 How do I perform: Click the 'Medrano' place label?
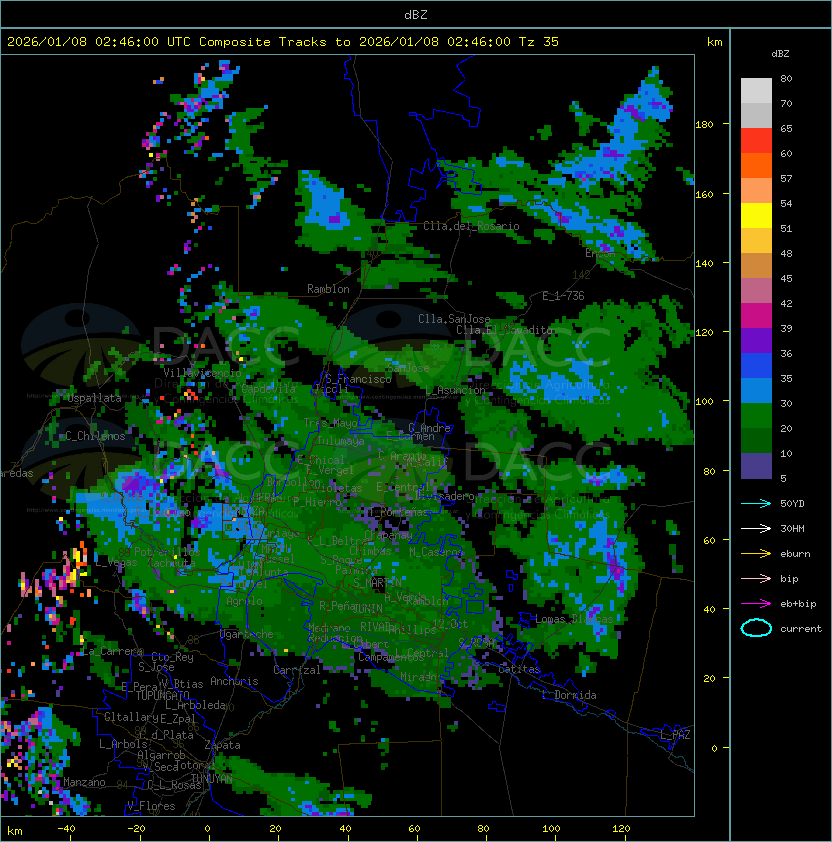pyautogui.click(x=329, y=628)
